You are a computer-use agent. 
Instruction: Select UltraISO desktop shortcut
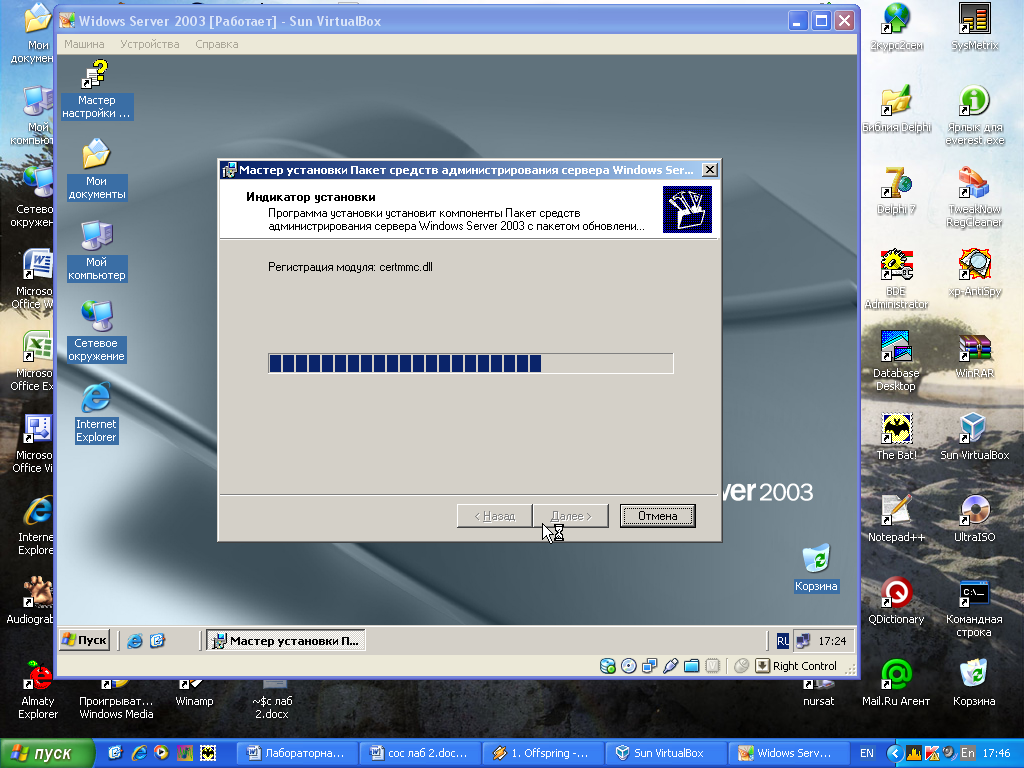point(974,519)
